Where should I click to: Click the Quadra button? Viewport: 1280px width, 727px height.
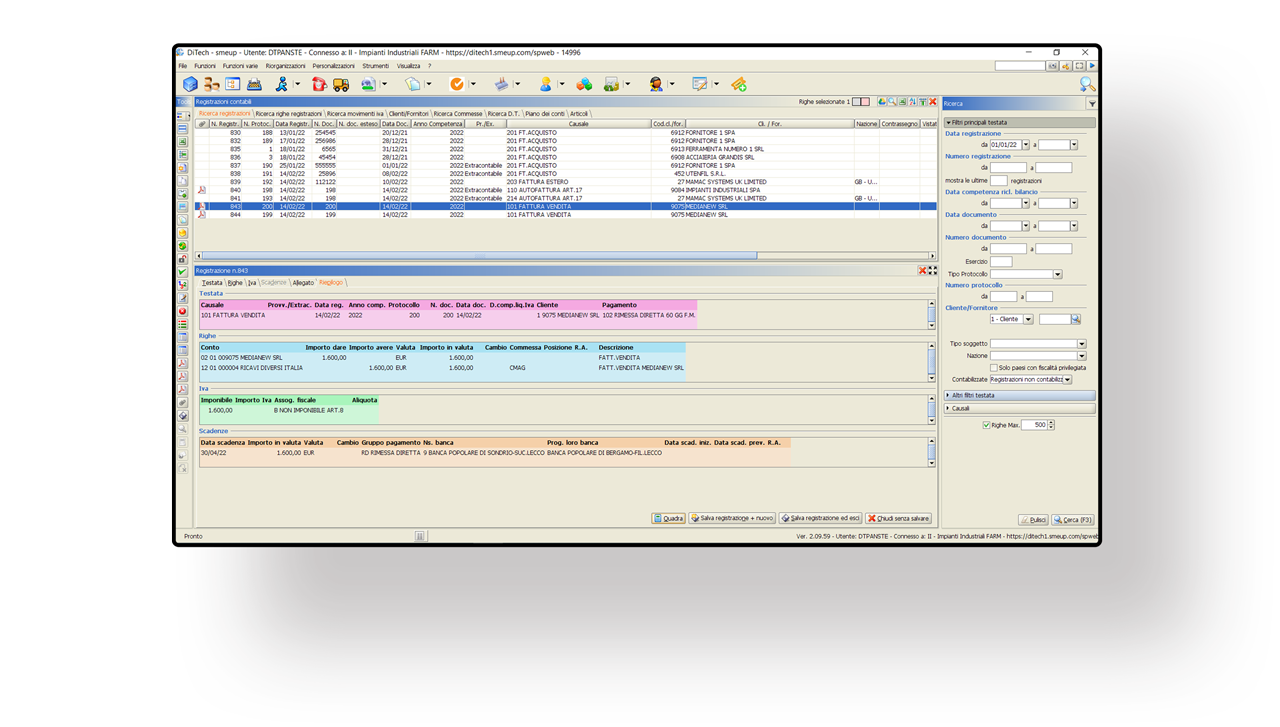point(669,518)
